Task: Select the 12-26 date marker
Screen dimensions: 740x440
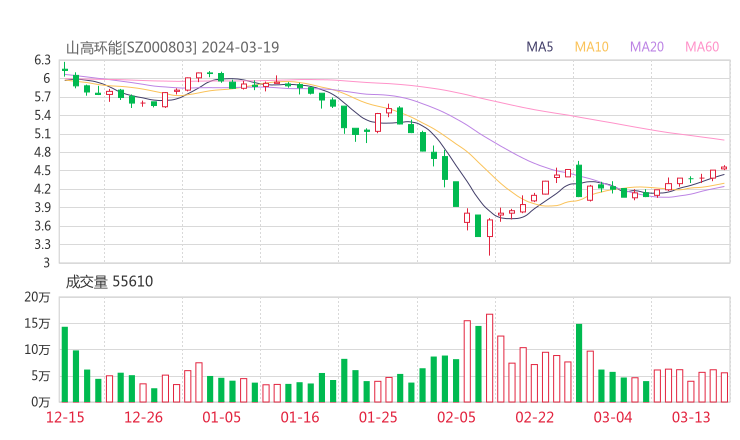Action: pos(143,417)
